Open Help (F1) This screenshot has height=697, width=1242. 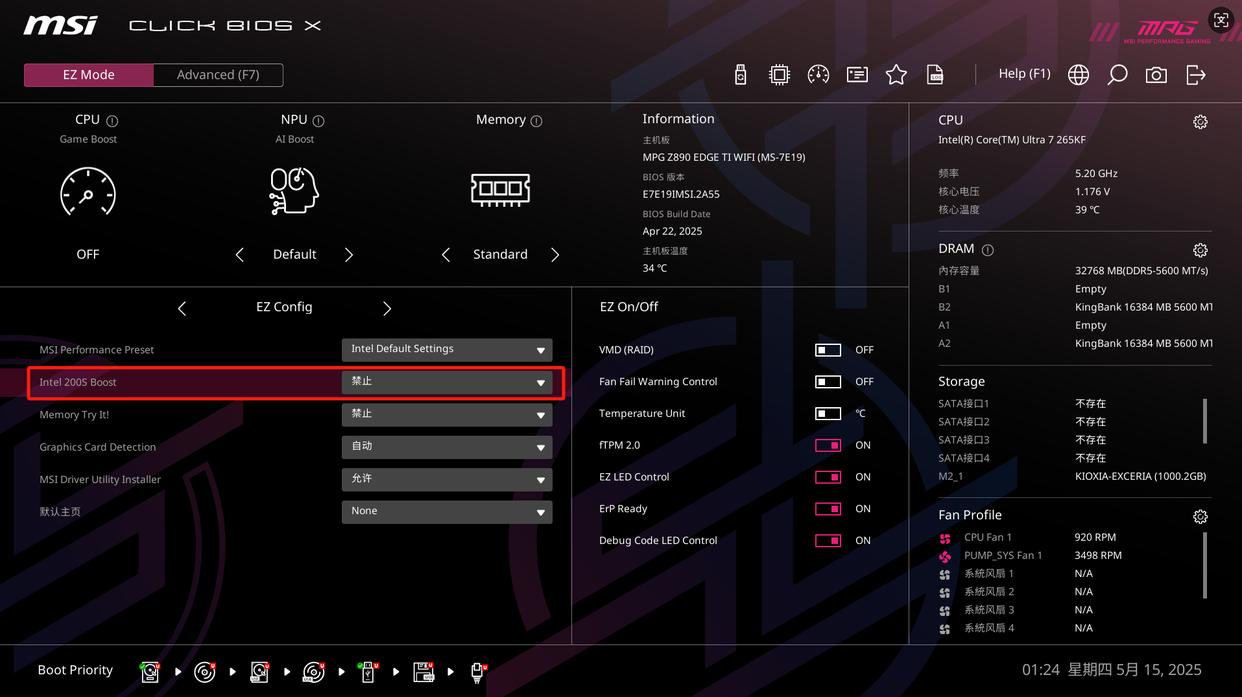tap(1024, 74)
